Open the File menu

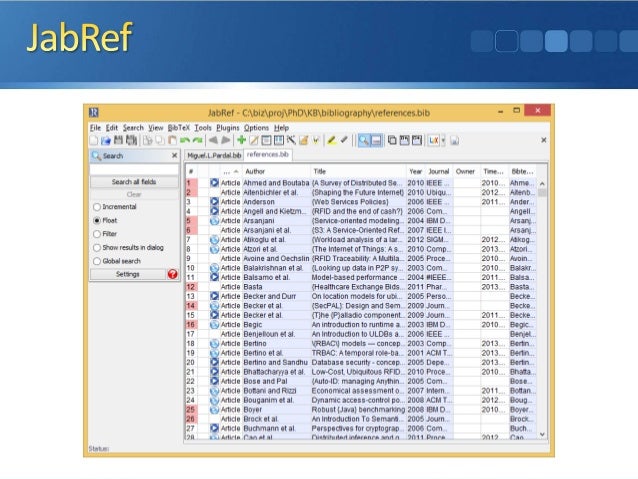click(x=95, y=128)
